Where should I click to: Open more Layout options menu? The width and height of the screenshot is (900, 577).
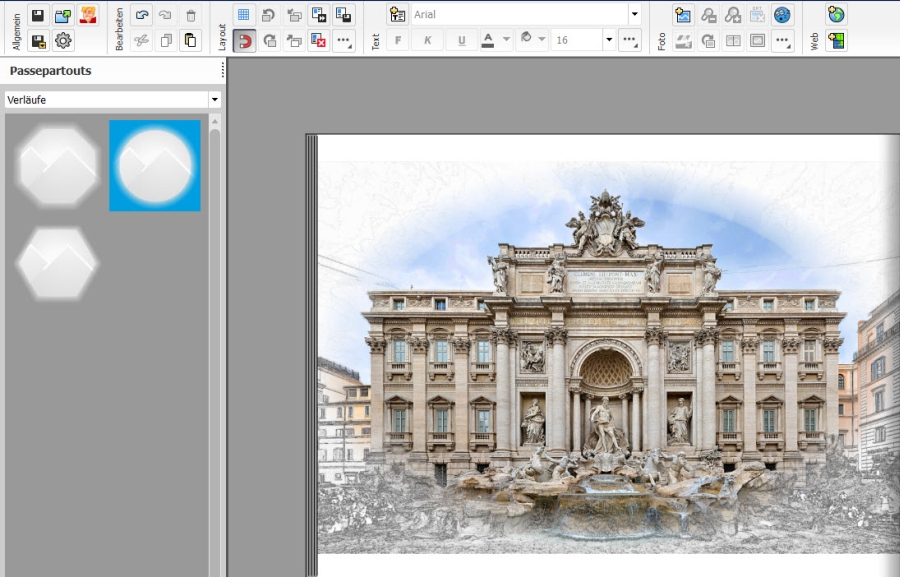343,41
